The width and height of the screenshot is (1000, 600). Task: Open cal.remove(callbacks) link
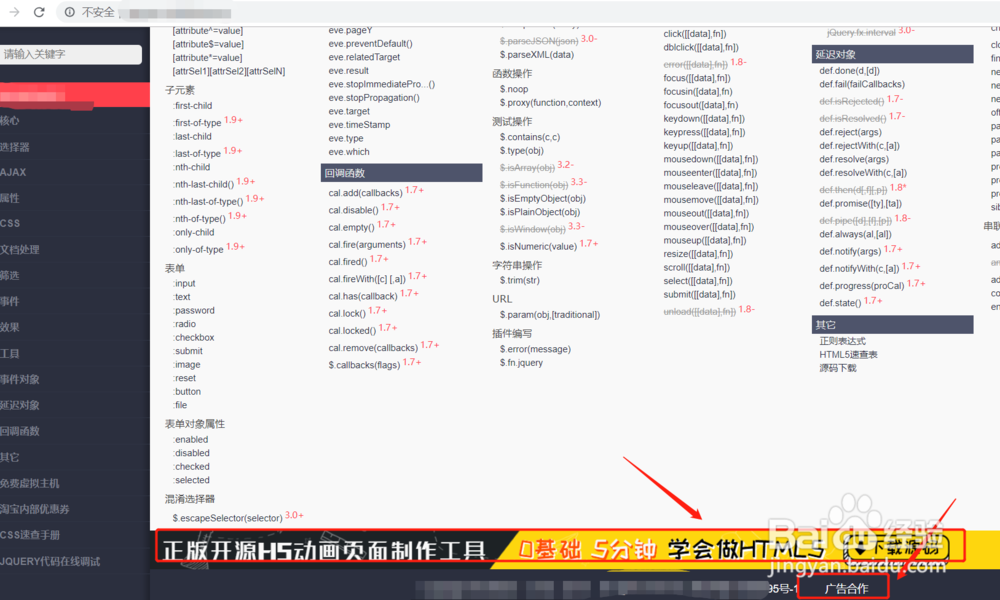[373, 348]
